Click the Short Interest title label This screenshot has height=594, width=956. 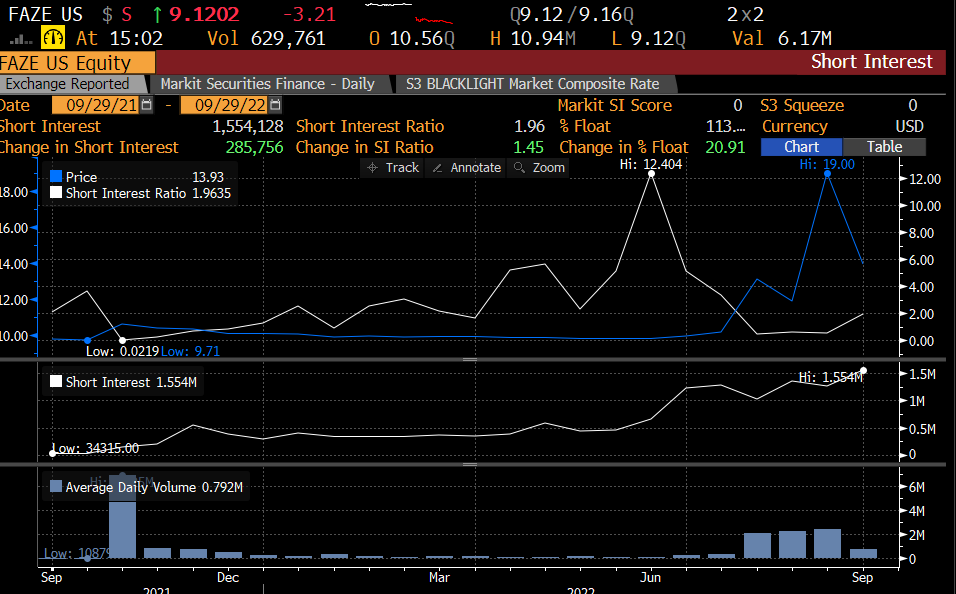click(x=871, y=62)
